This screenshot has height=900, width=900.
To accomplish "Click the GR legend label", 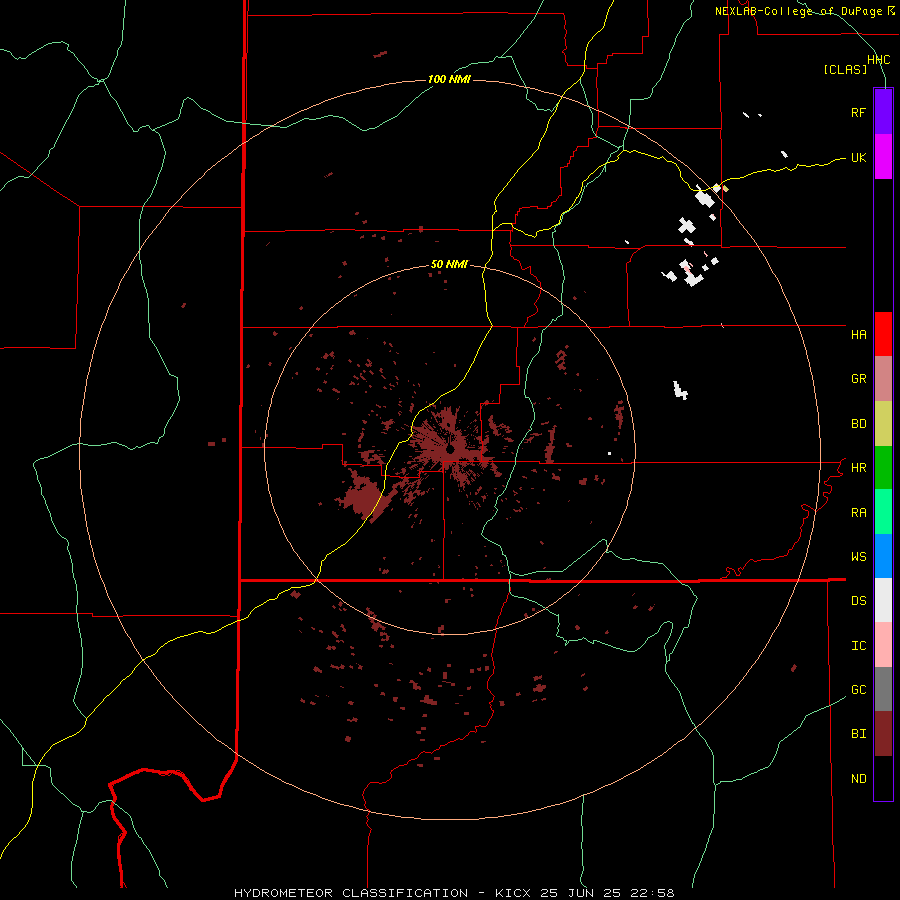I will coord(858,379).
